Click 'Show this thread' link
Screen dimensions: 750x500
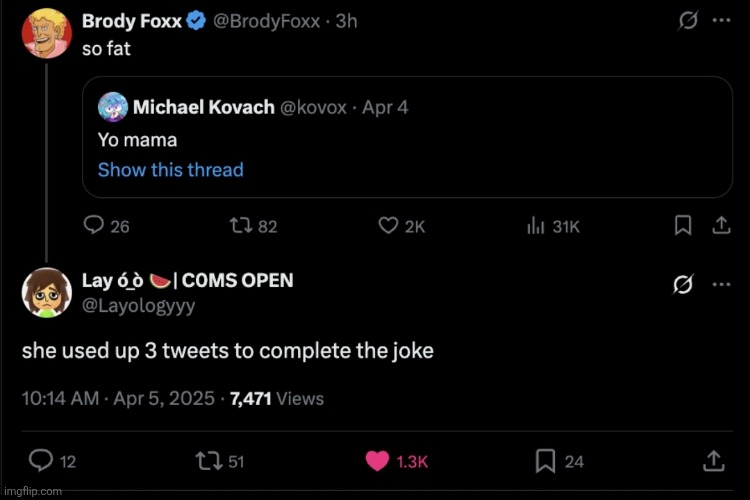coord(170,170)
